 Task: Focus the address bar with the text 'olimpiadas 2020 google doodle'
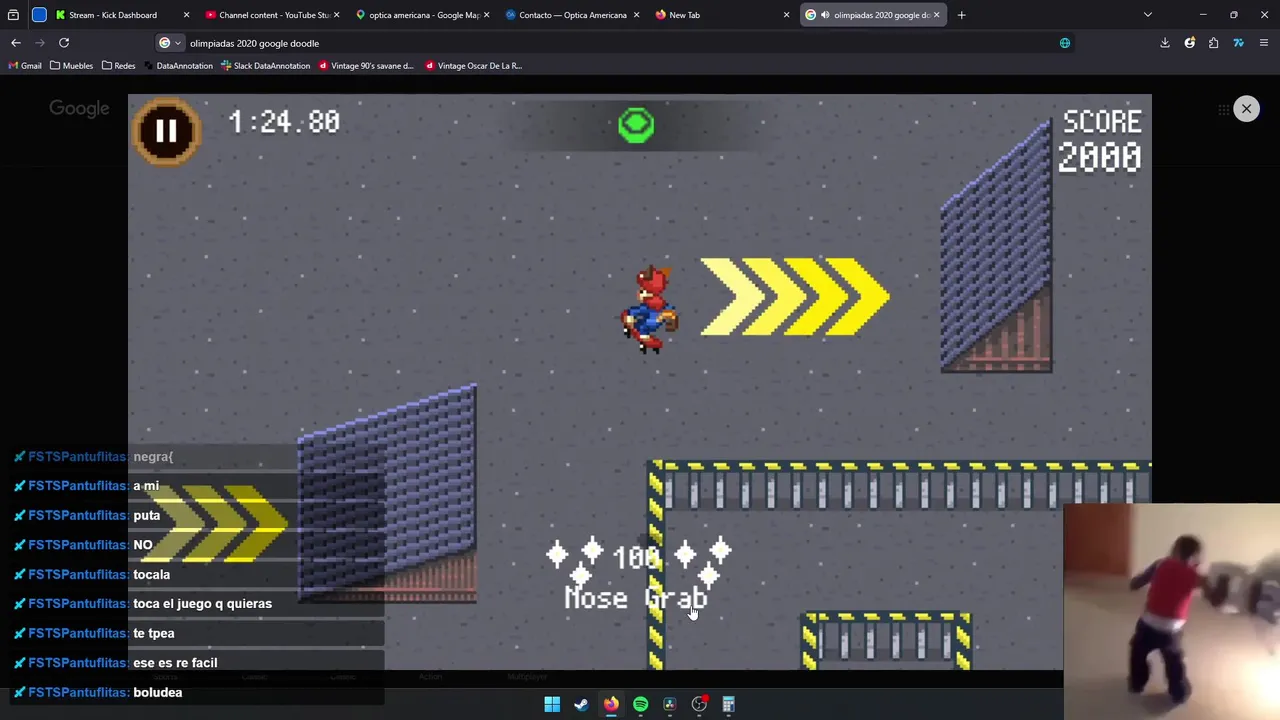[620, 43]
